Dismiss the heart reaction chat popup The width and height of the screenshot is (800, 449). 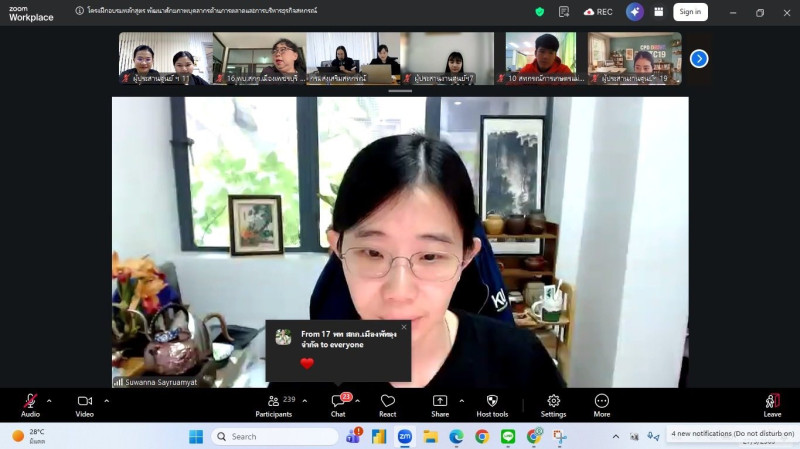pyautogui.click(x=404, y=327)
